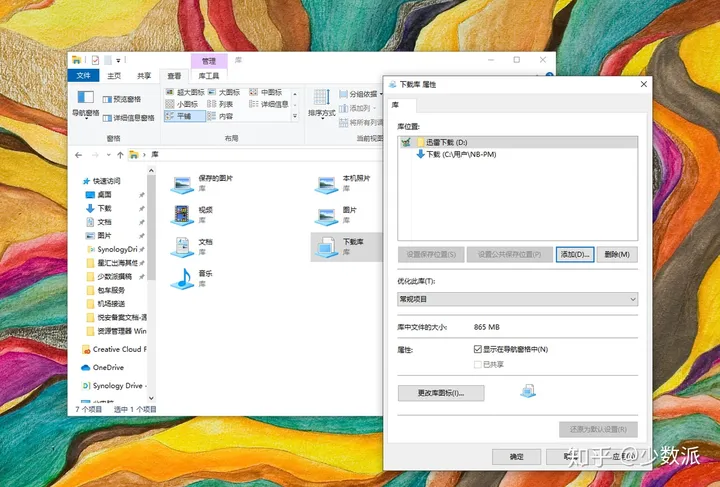Screen dimensions: 720x487
Task: Switch to the 库工具 ribbon tab
Action: point(208,76)
